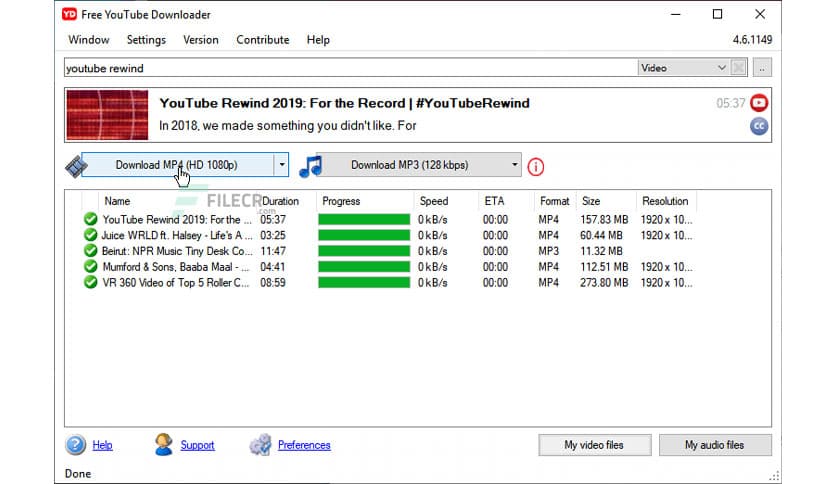
Task: Click the YouTube Rewind 2019 video title
Action: (344, 103)
